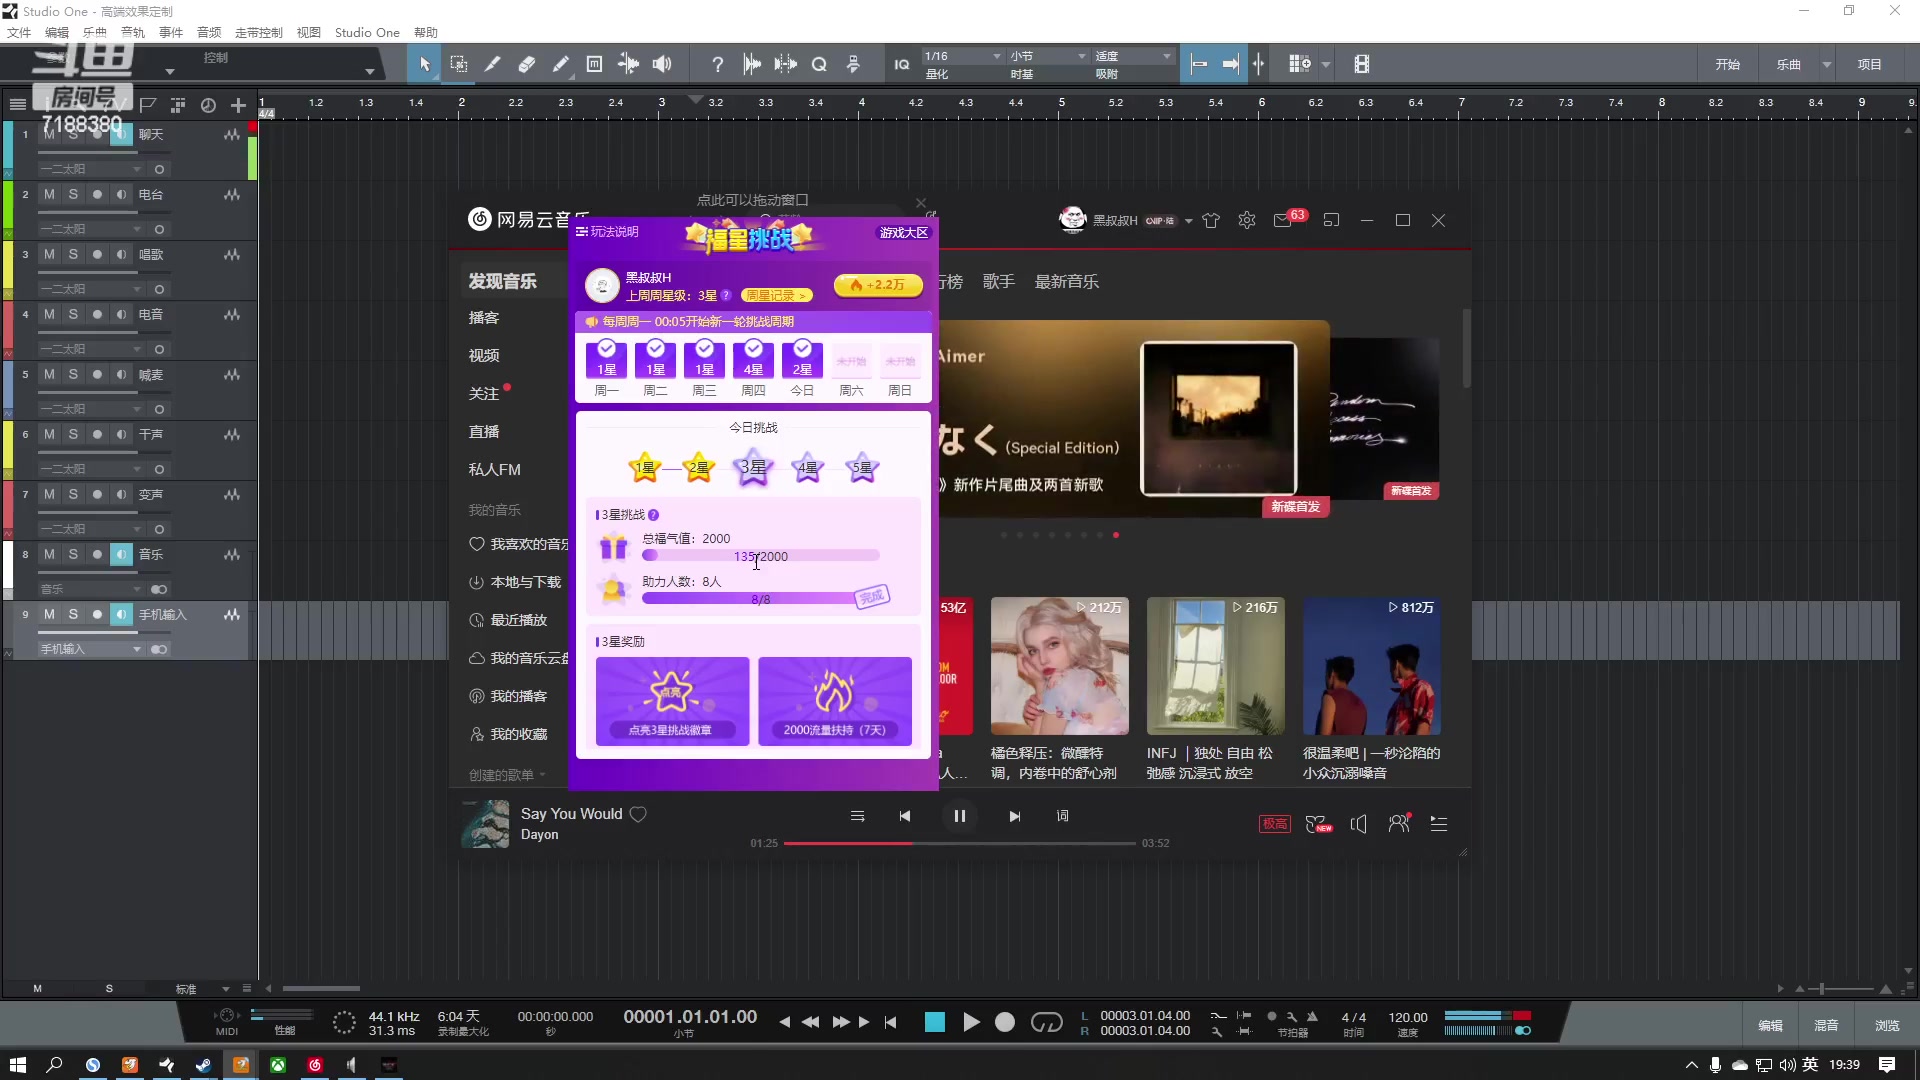This screenshot has height=1080, width=1920.
Task: Click Studio One stop transport button
Action: coord(934,1022)
